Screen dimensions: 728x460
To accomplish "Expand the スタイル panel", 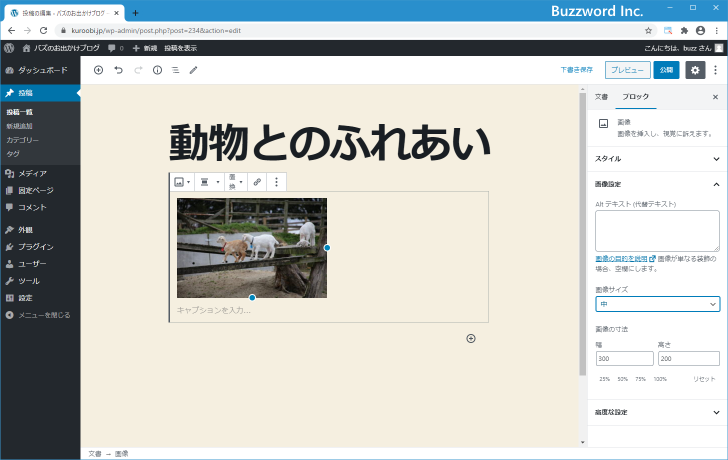I will (x=657, y=159).
